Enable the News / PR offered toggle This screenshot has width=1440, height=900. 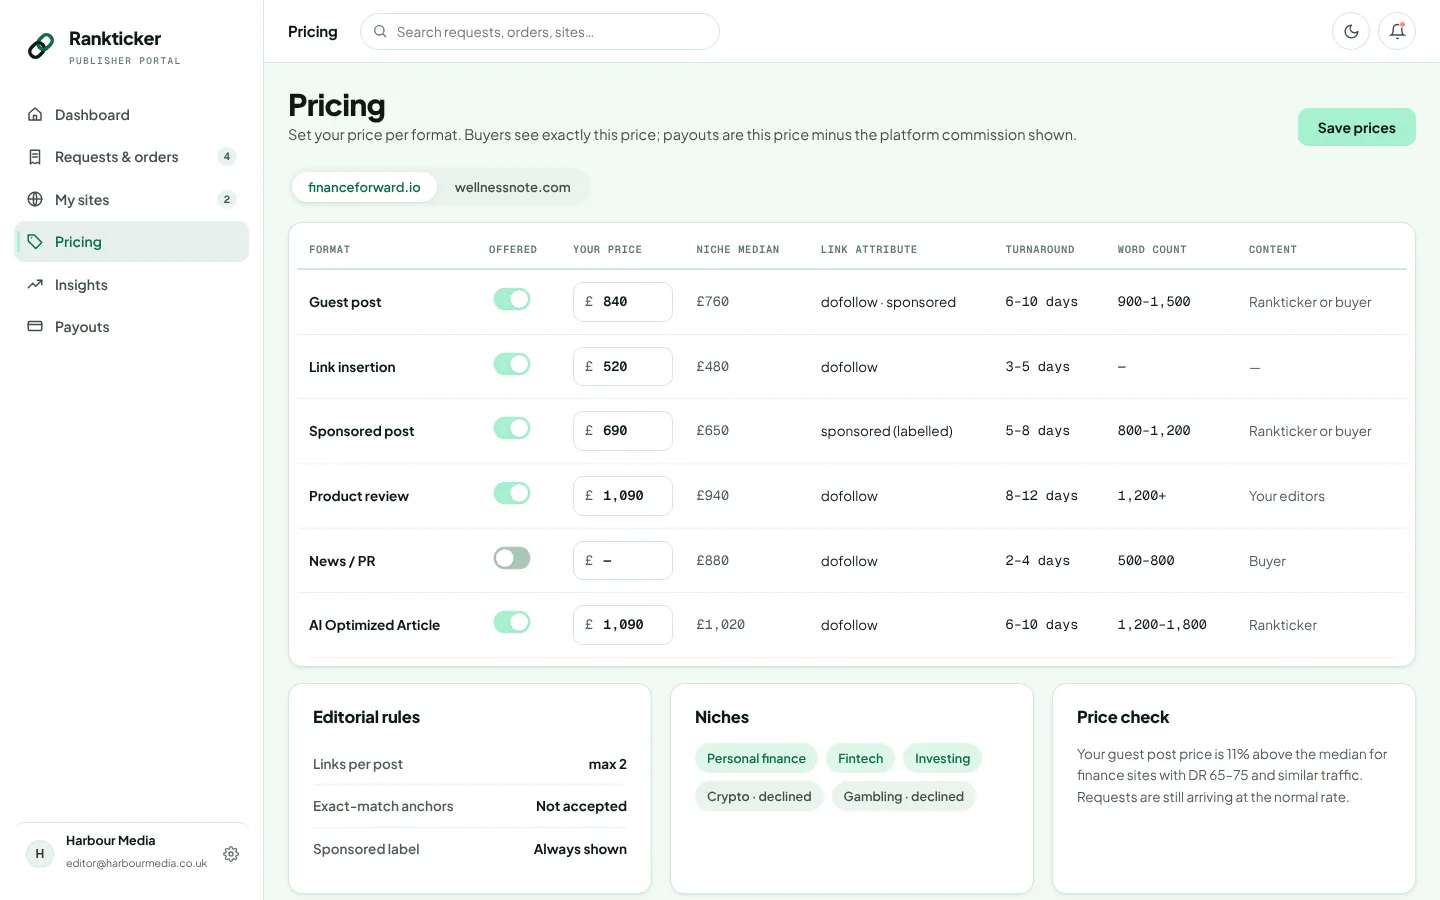(512, 558)
